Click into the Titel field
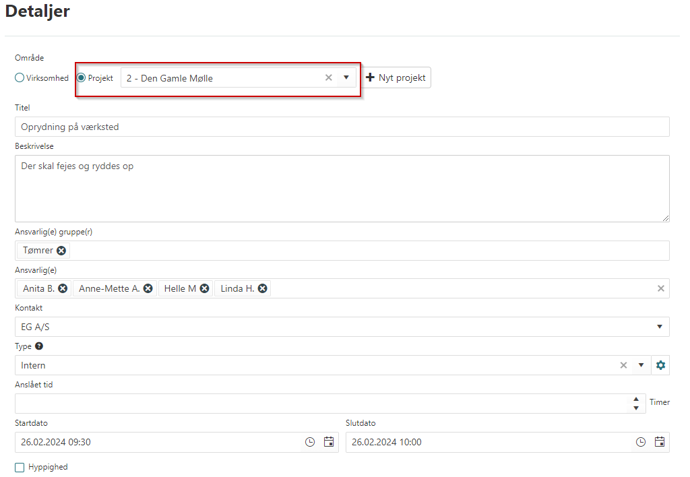Viewport: 690px width, 477px height. pos(342,127)
